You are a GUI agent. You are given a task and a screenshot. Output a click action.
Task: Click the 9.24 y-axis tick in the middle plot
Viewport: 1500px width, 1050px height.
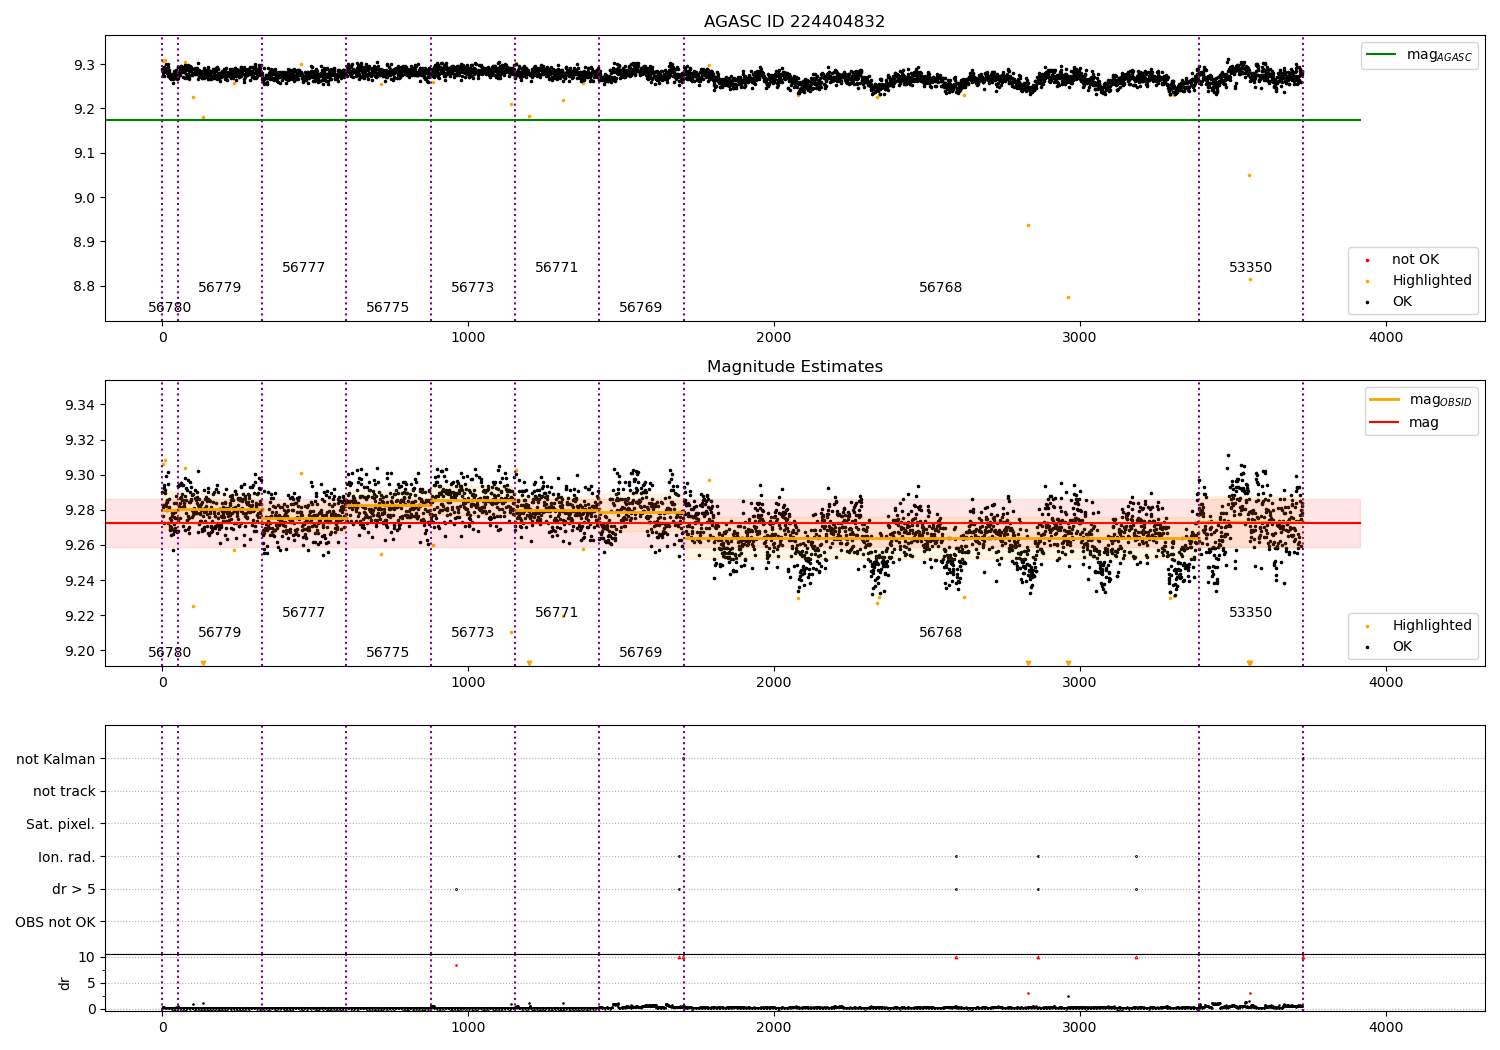[80, 581]
